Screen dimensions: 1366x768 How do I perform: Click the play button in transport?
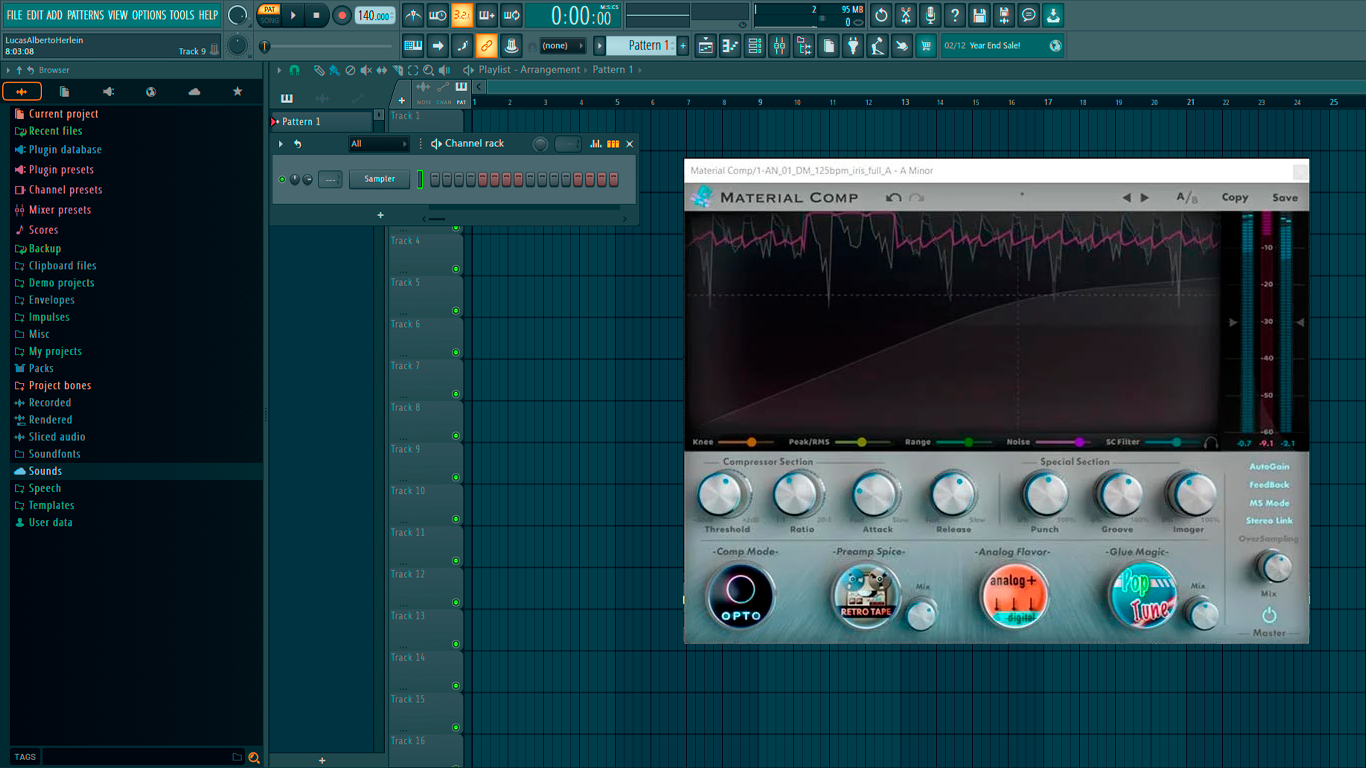293,15
